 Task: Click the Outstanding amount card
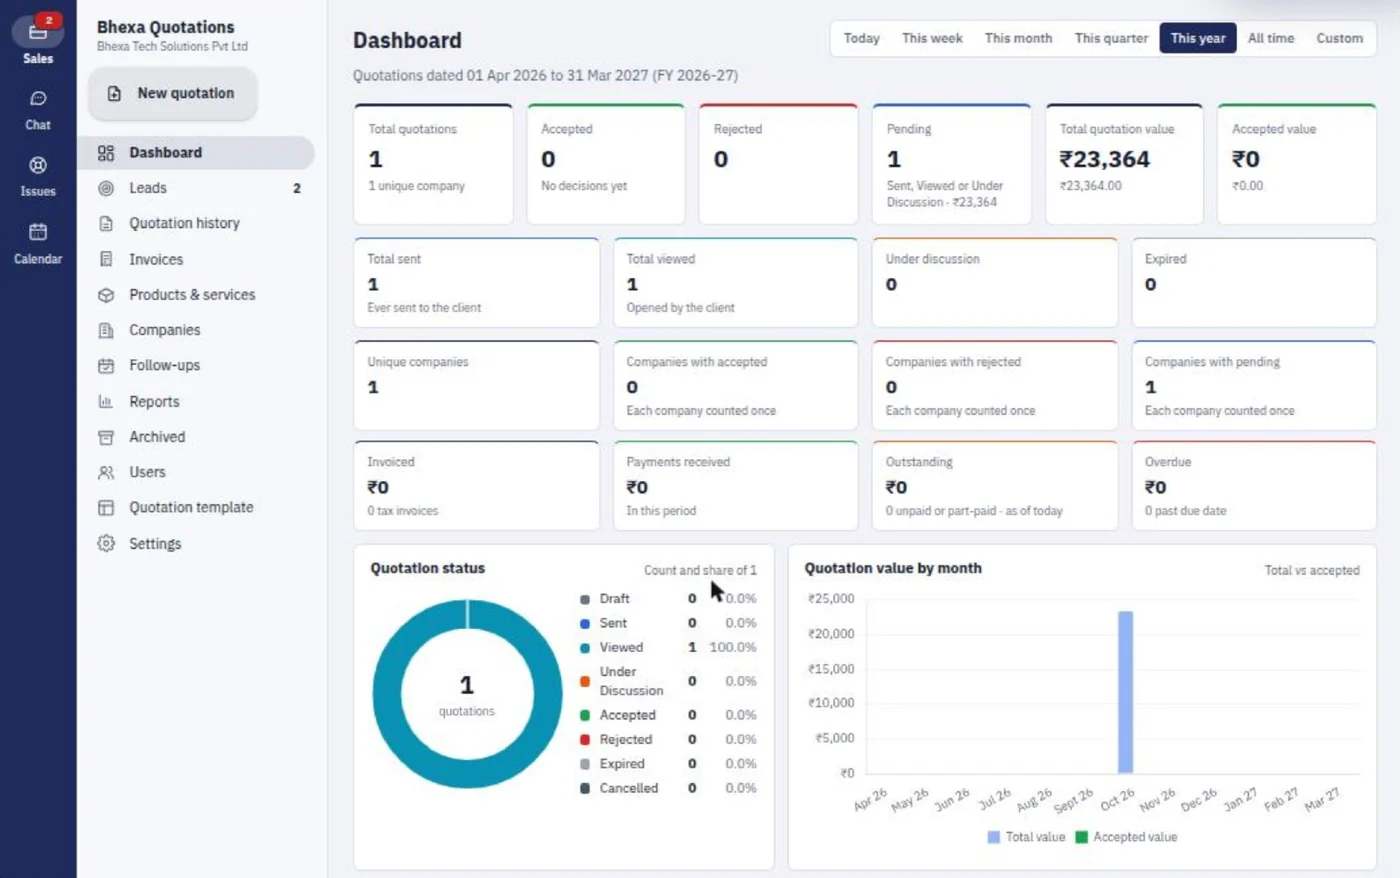tap(994, 486)
